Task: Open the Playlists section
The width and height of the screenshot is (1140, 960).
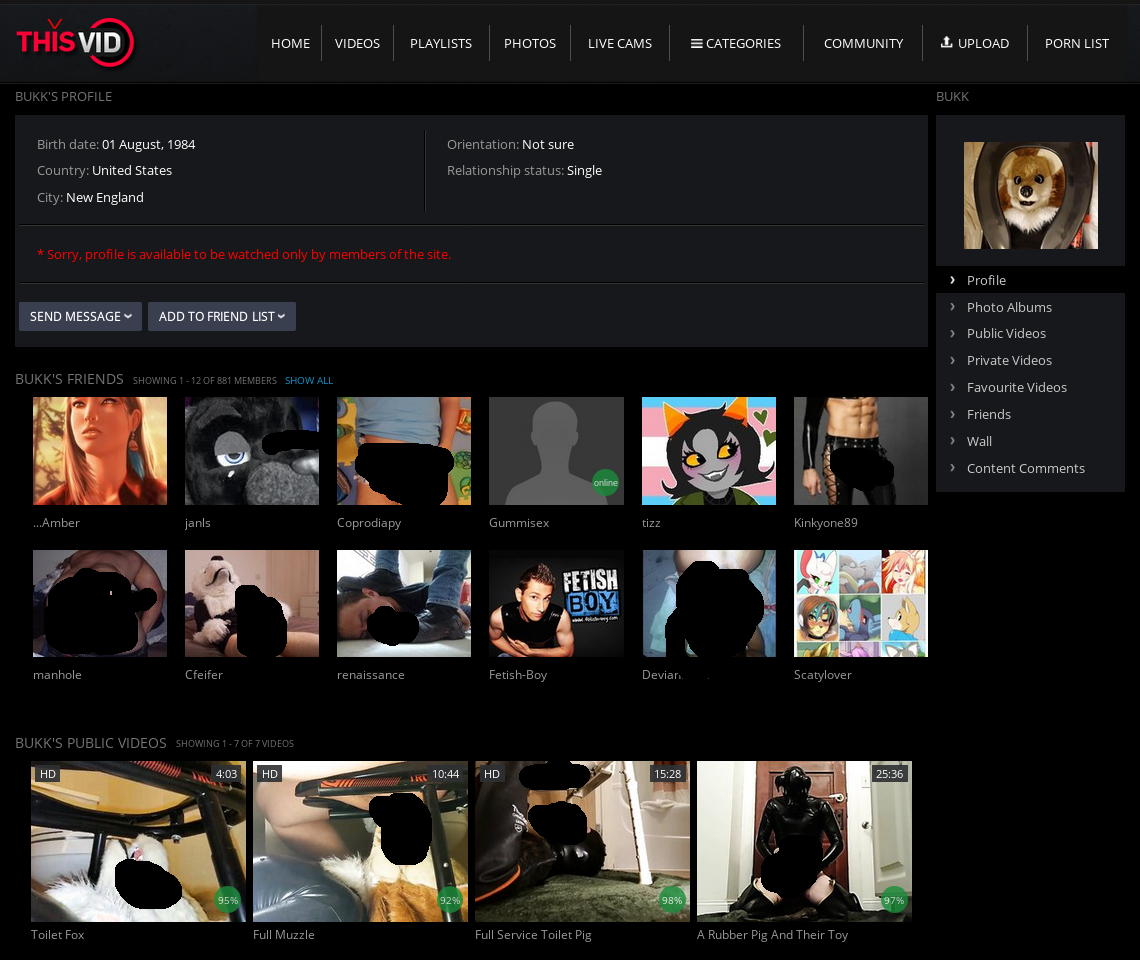Action: pyautogui.click(x=441, y=44)
